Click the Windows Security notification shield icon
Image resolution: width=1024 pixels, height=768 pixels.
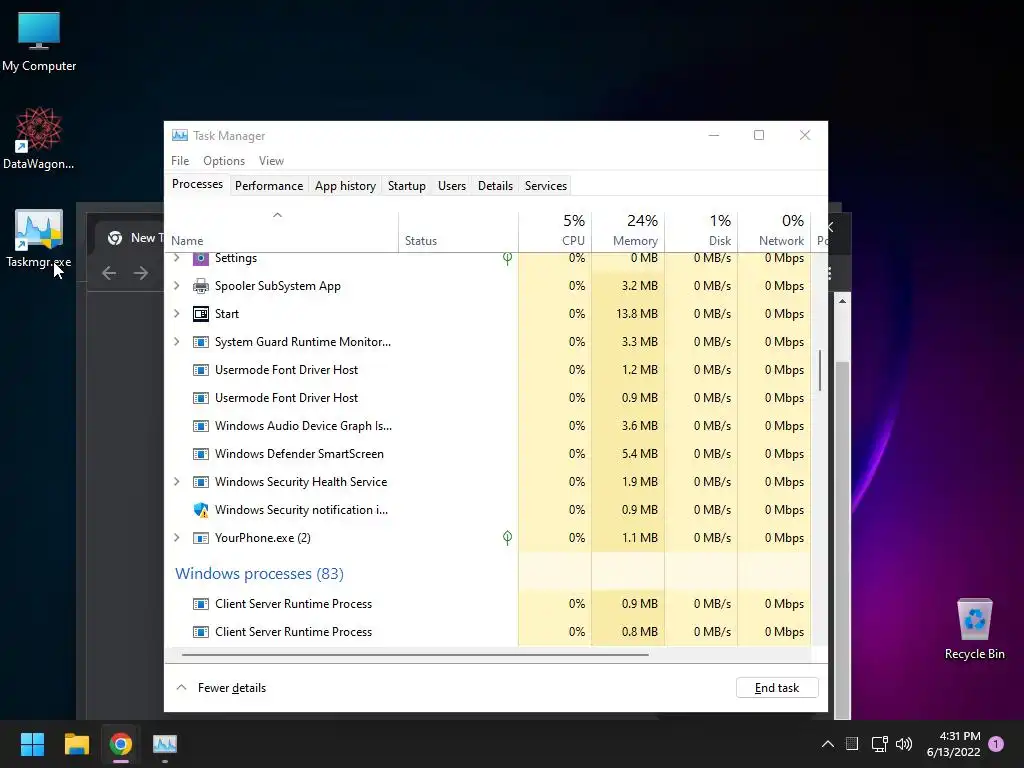tap(200, 510)
